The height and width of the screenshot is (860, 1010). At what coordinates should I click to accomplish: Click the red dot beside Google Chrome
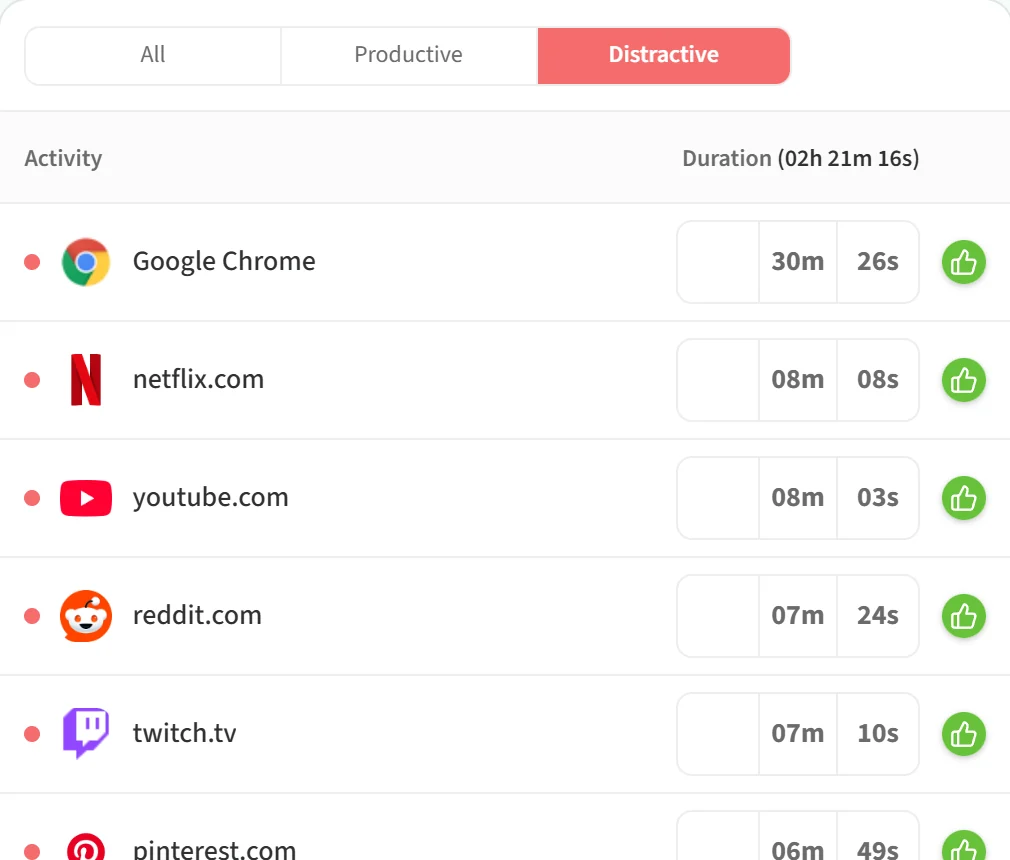click(32, 262)
